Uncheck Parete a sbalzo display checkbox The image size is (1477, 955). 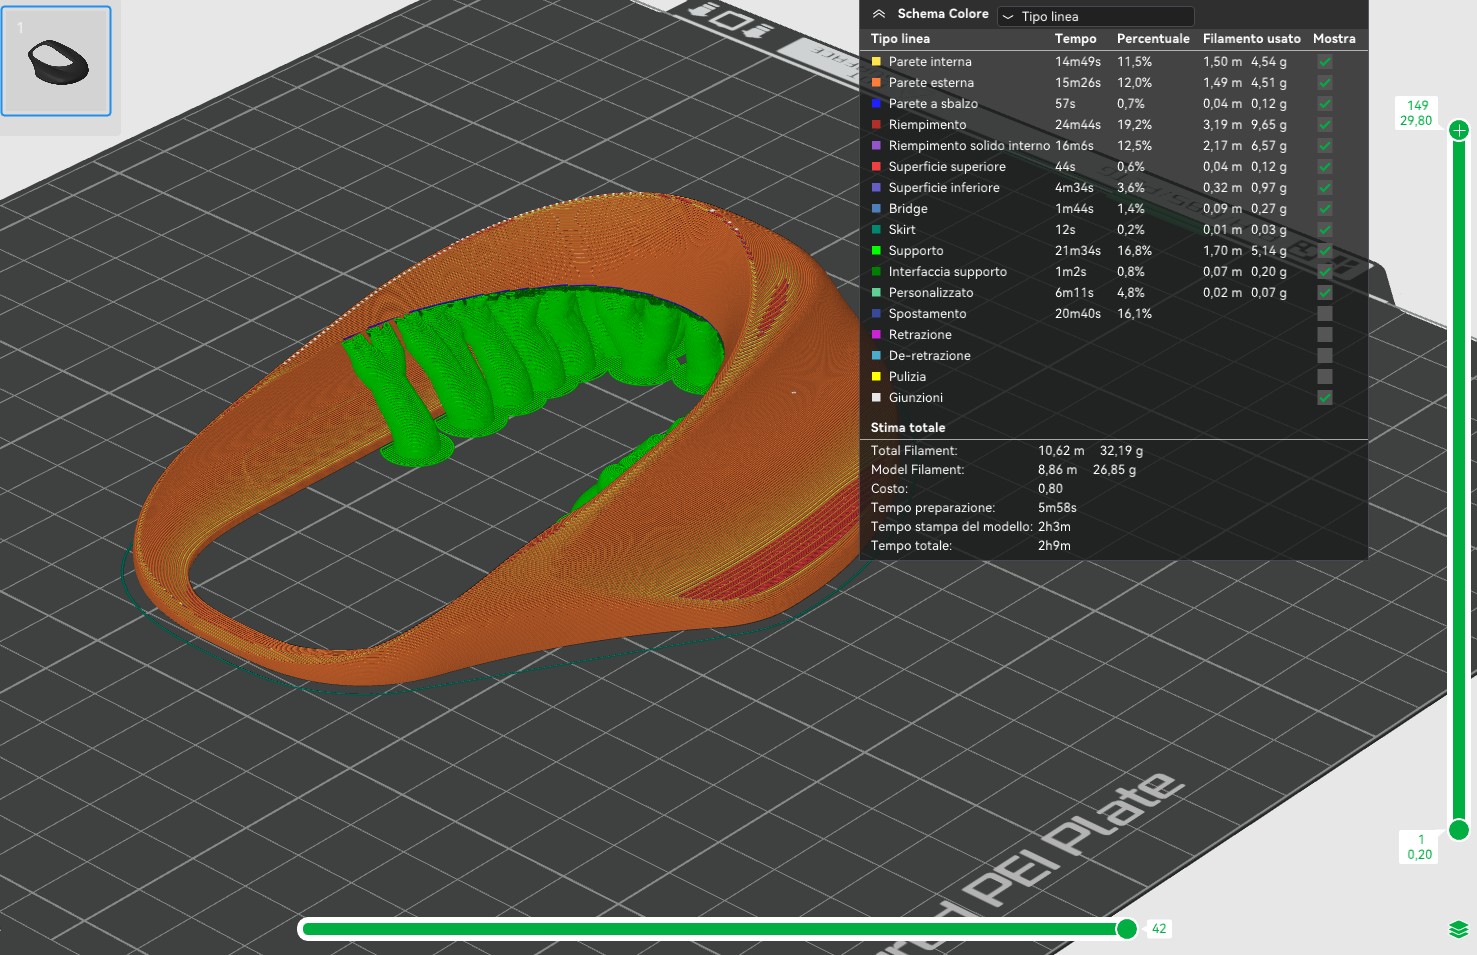(x=1325, y=103)
